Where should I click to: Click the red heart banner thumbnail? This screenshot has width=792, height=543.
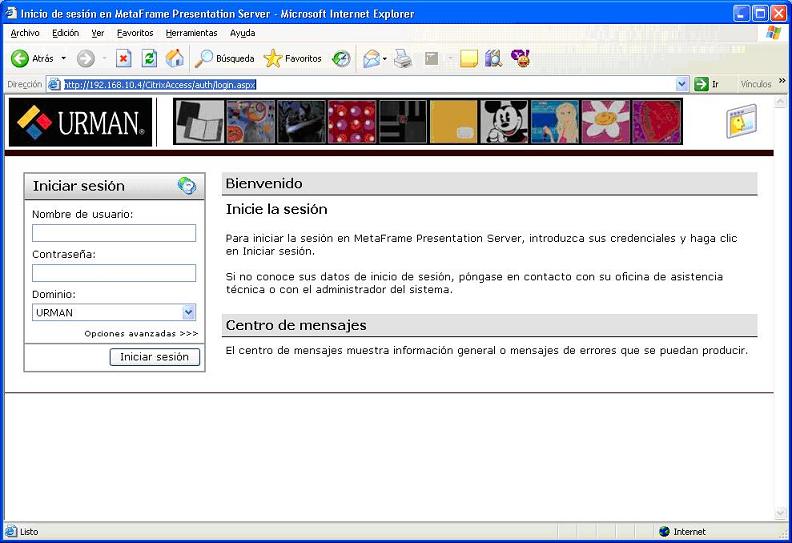(657, 122)
